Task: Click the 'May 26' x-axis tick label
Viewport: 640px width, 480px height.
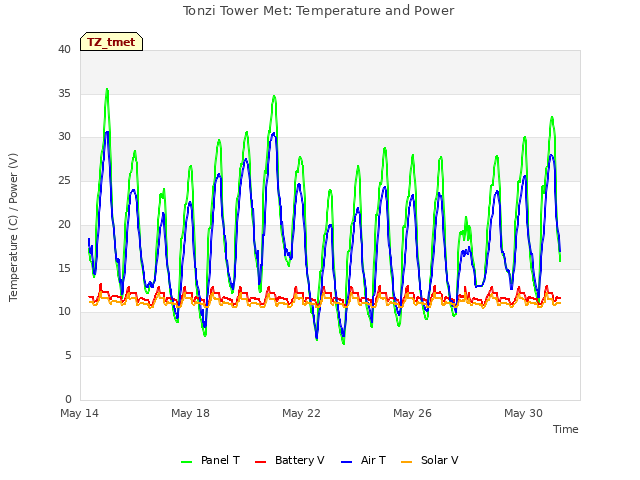Action: pos(412,413)
